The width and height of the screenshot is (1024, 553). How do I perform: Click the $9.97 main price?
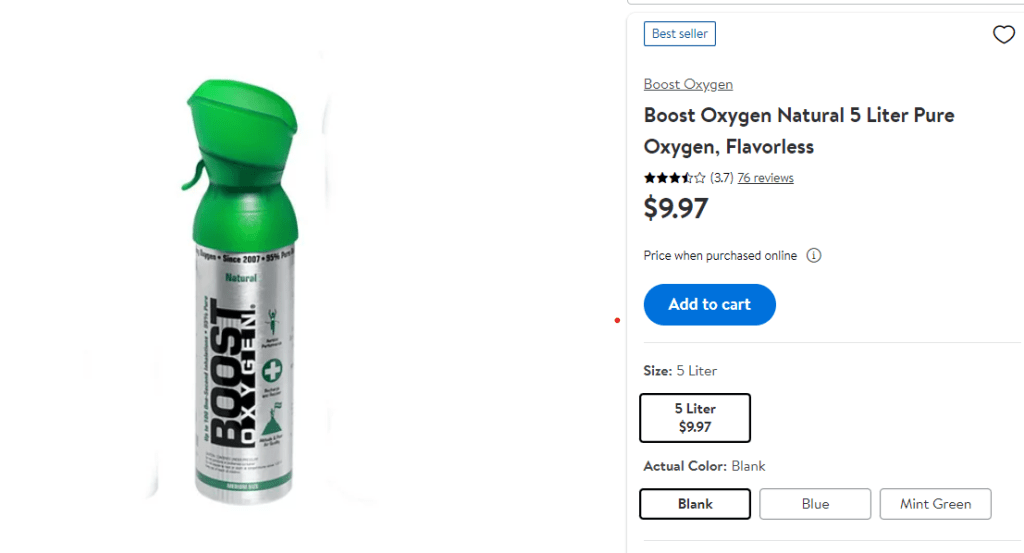(676, 209)
